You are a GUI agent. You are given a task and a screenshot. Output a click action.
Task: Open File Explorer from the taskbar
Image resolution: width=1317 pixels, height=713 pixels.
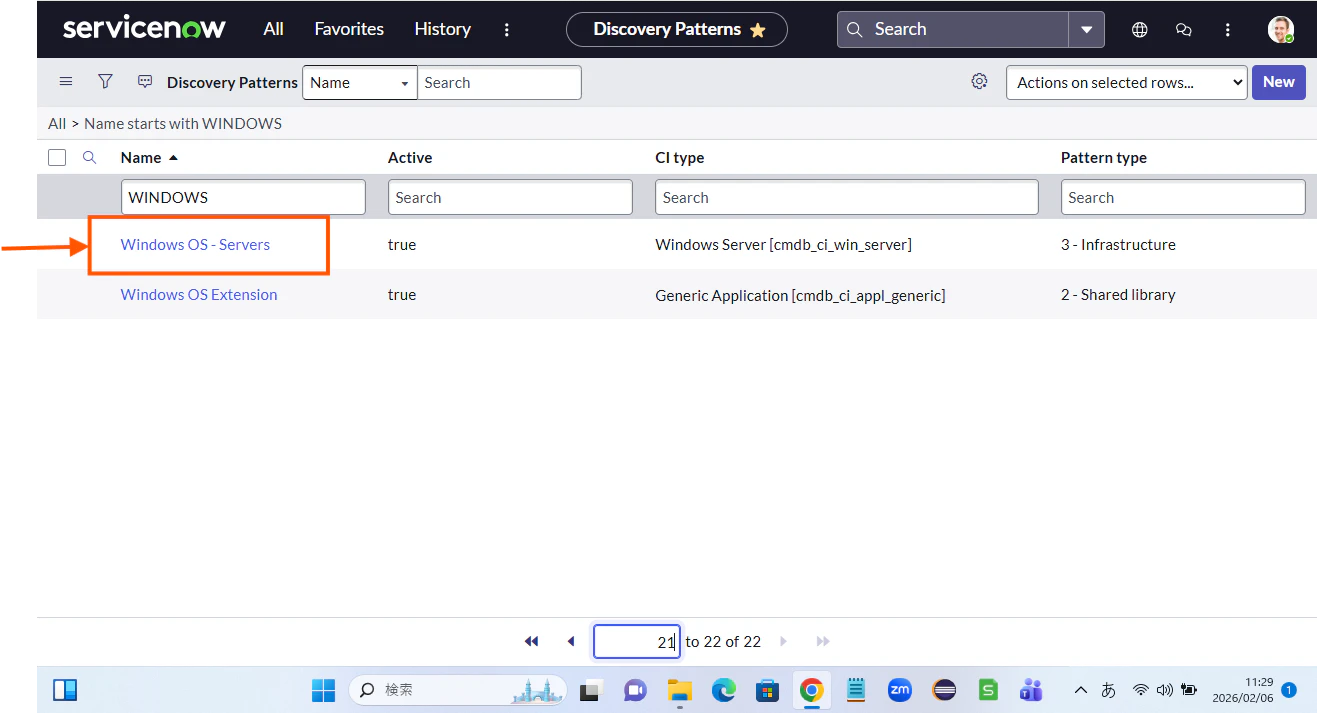point(680,690)
